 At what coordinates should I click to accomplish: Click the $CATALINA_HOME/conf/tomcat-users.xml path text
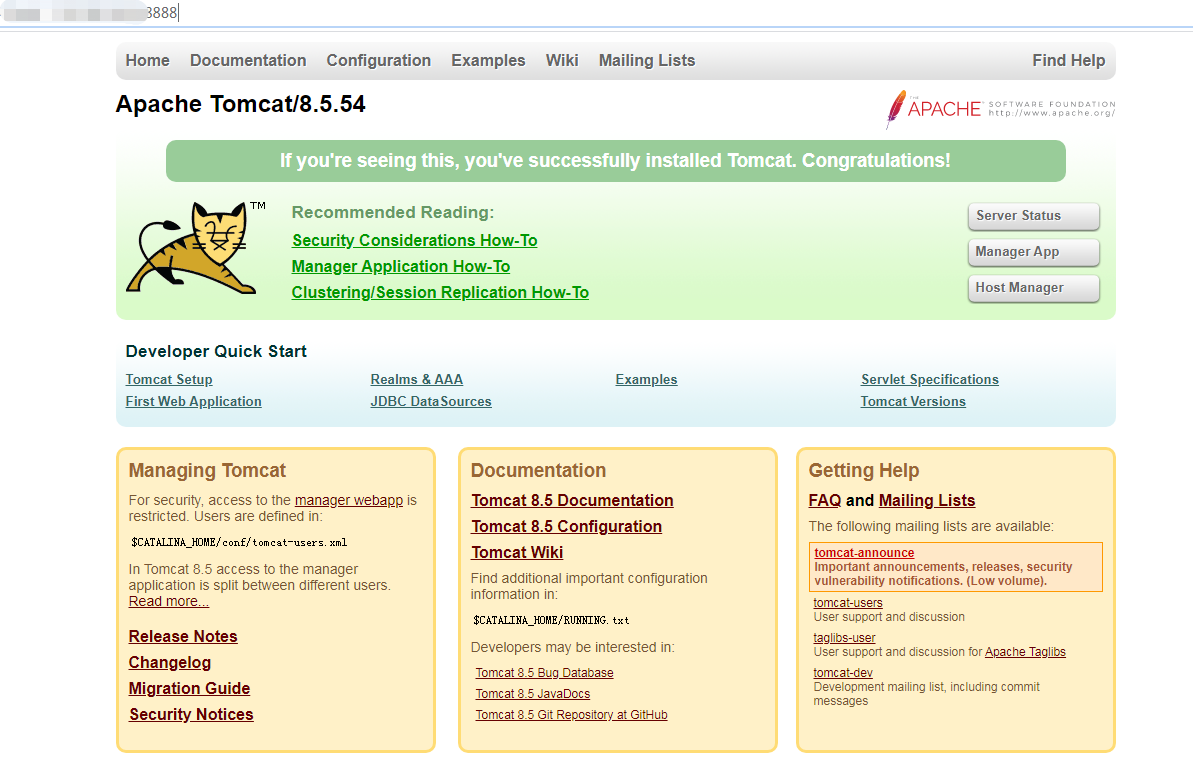(x=239, y=543)
